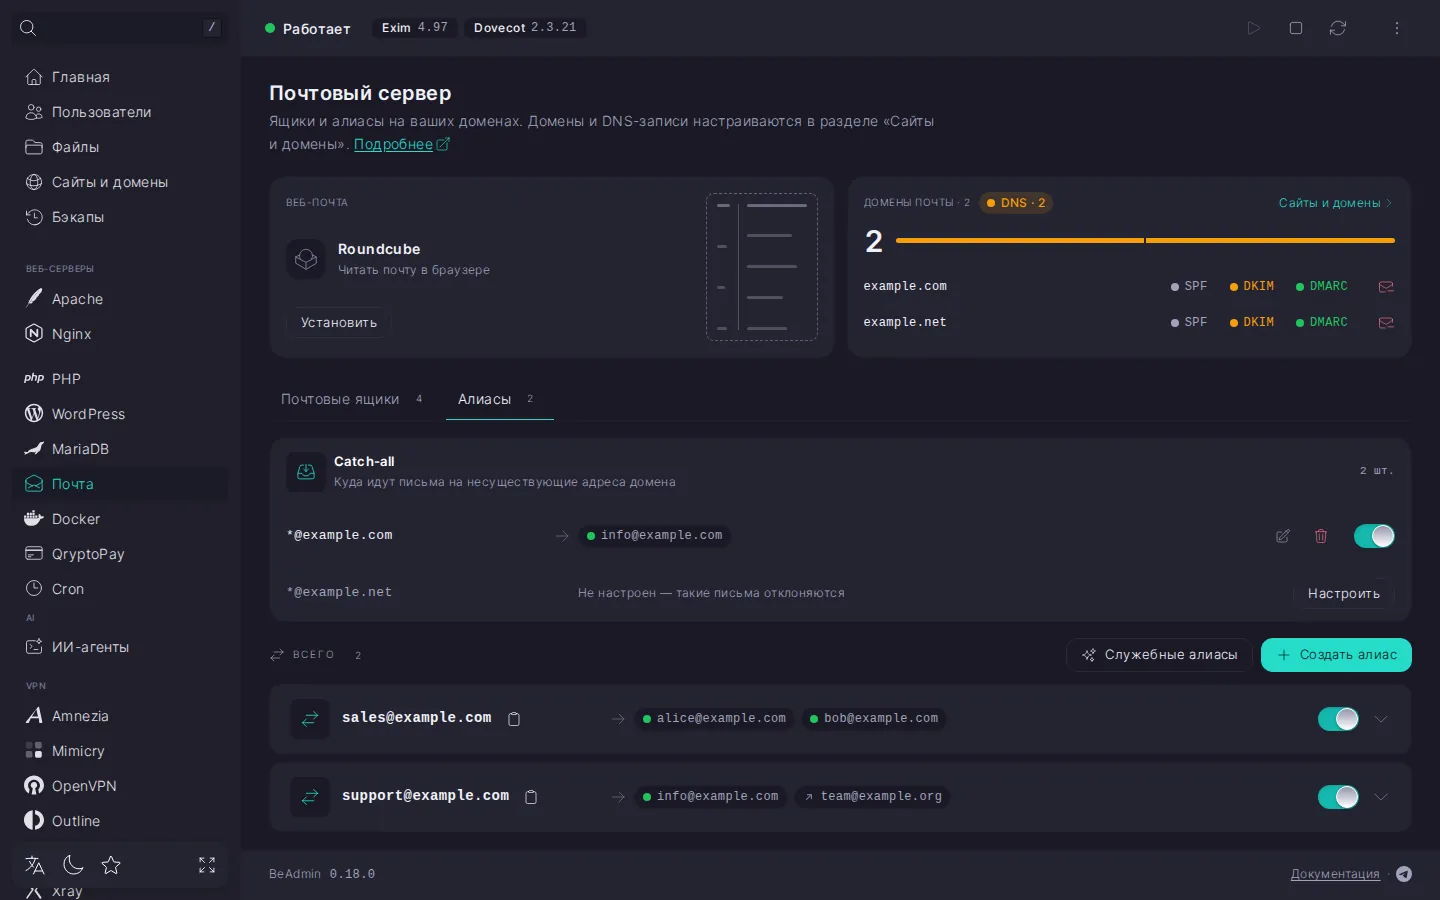Open the language switcher icon
The width and height of the screenshot is (1440, 900).
click(35, 865)
